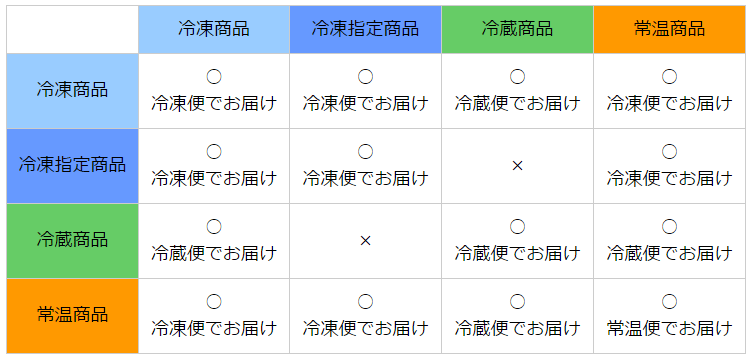752x360 pixels.
Task: Click circle in 常温商品 row, 常温商品 column
Action: [x=670, y=302]
